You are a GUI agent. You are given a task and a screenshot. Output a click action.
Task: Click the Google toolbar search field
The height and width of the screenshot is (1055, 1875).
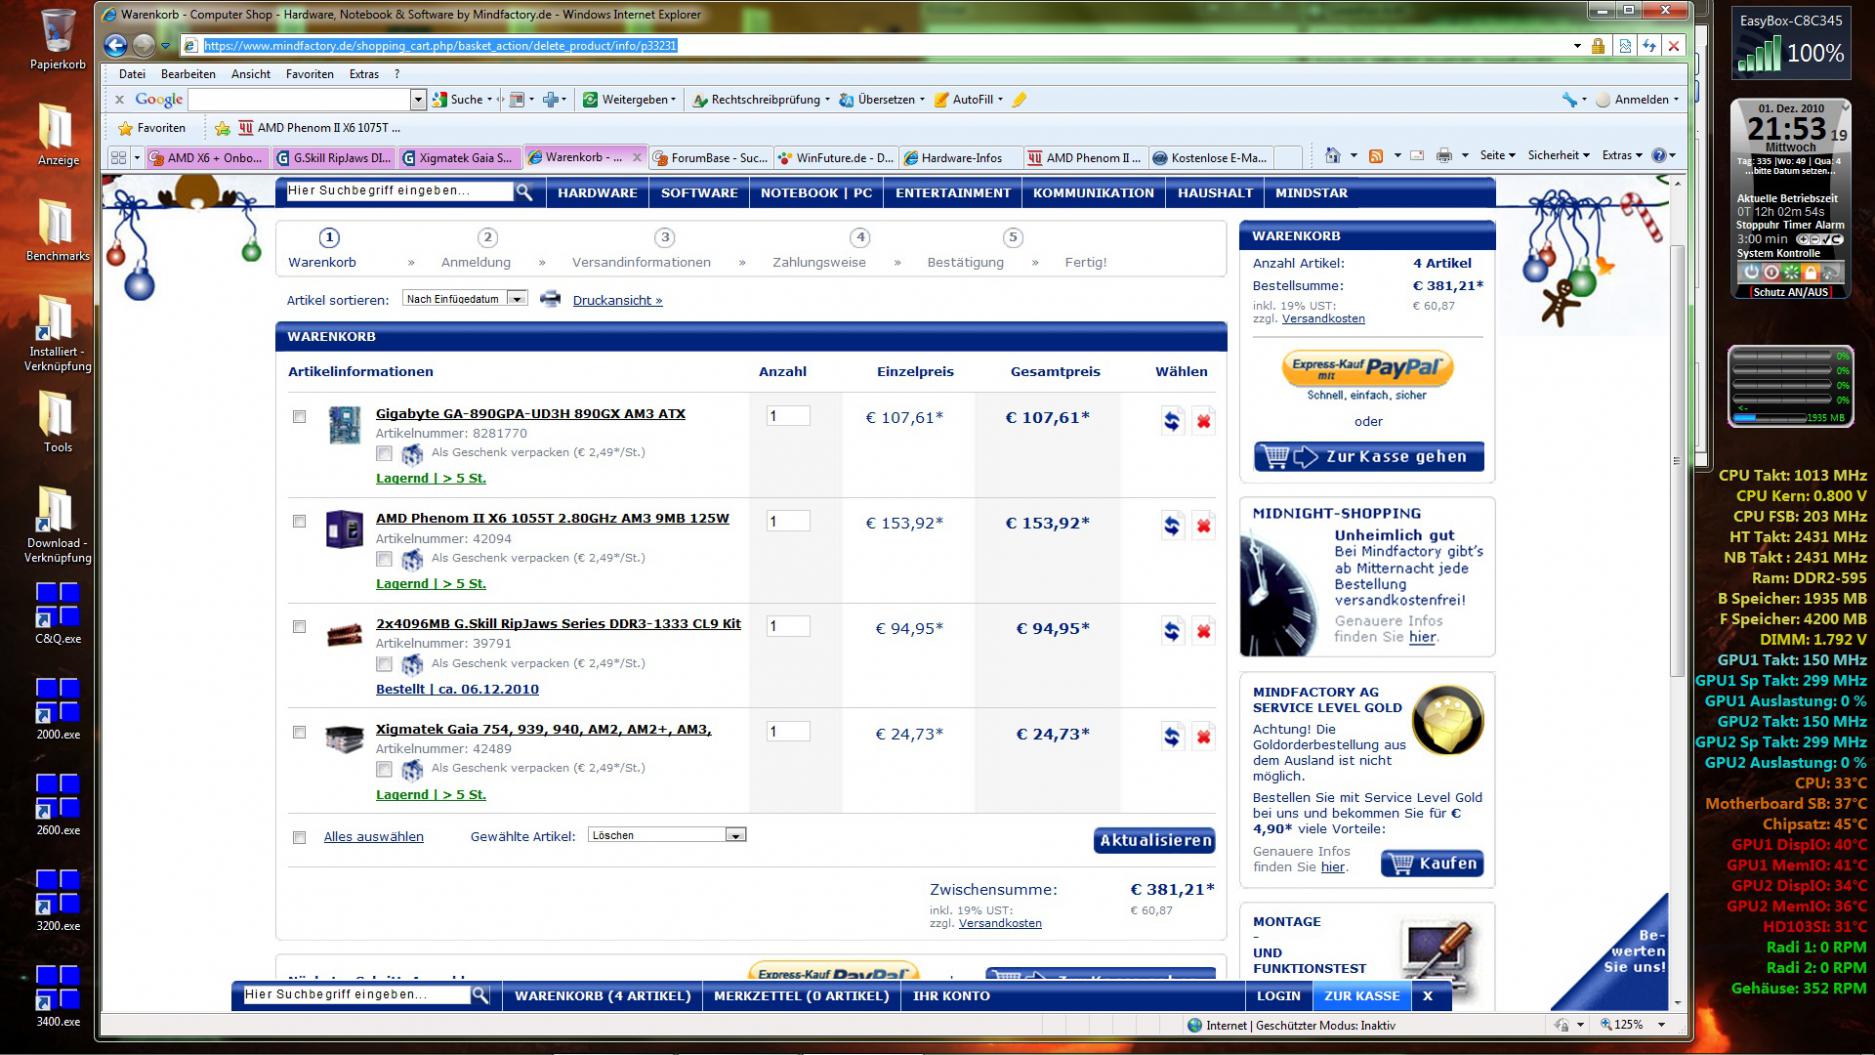300,100
